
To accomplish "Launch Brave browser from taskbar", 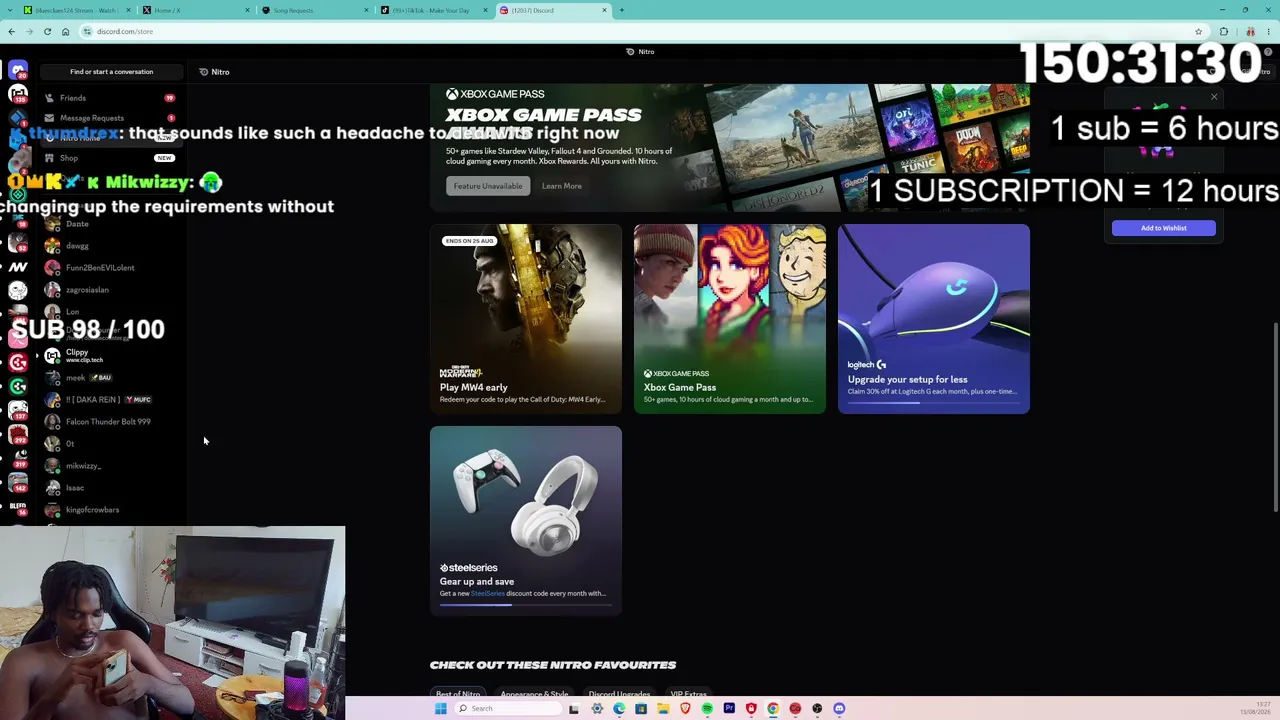I will (x=685, y=709).
